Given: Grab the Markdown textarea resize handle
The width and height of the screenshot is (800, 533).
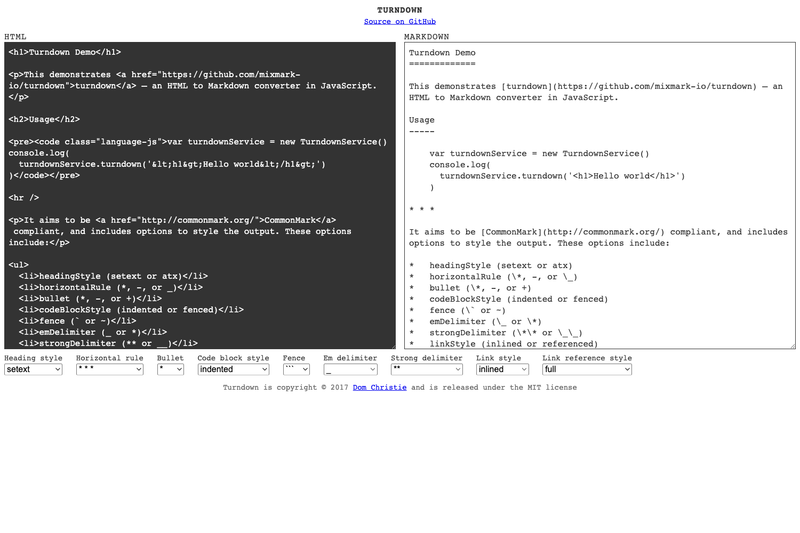Looking at the screenshot, I should 792,346.
